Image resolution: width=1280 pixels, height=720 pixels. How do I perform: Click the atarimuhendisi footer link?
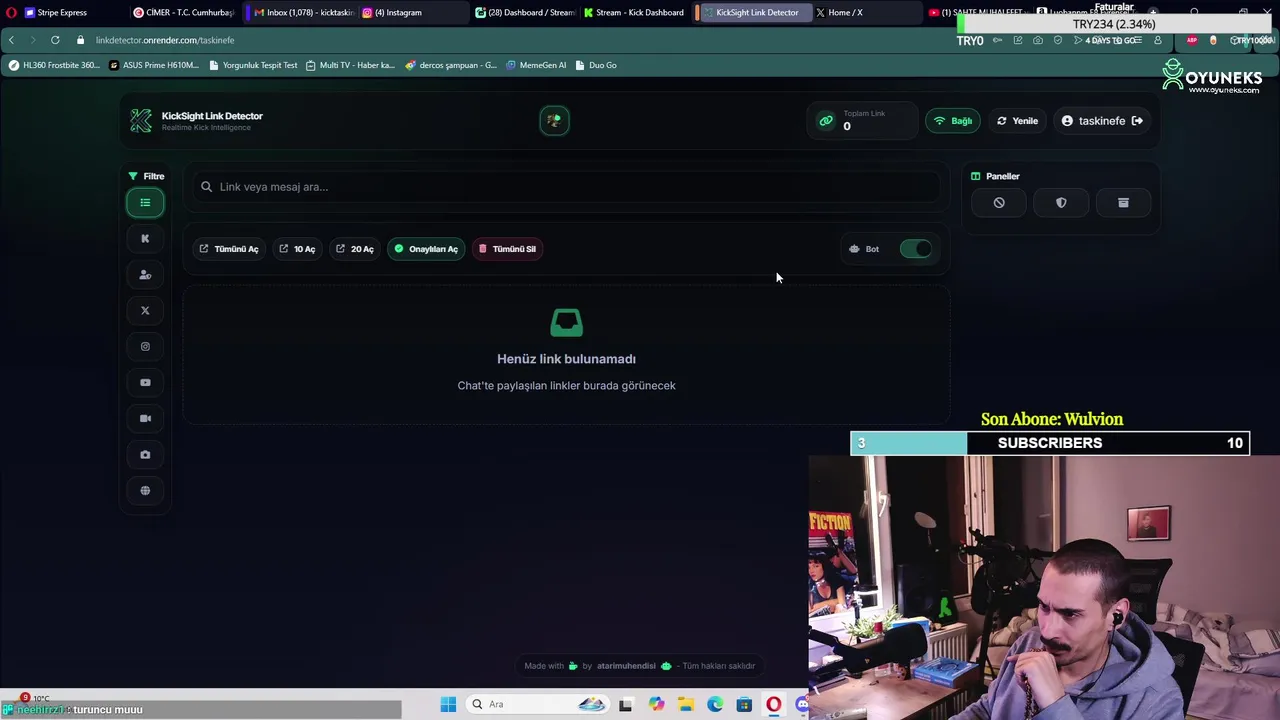[626, 666]
